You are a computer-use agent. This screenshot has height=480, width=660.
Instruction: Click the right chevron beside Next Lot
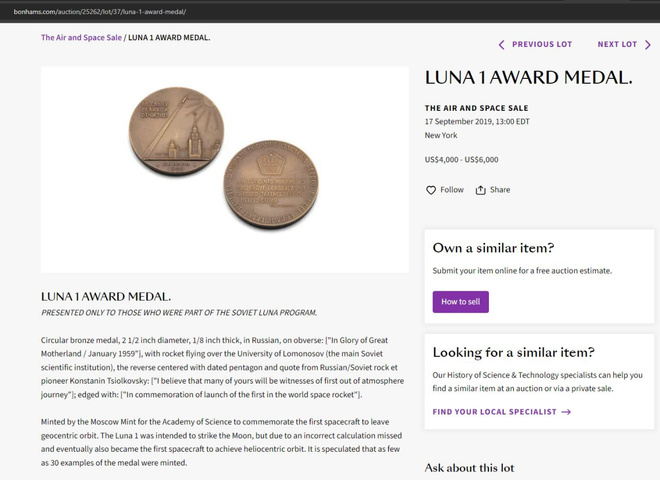[x=648, y=45]
